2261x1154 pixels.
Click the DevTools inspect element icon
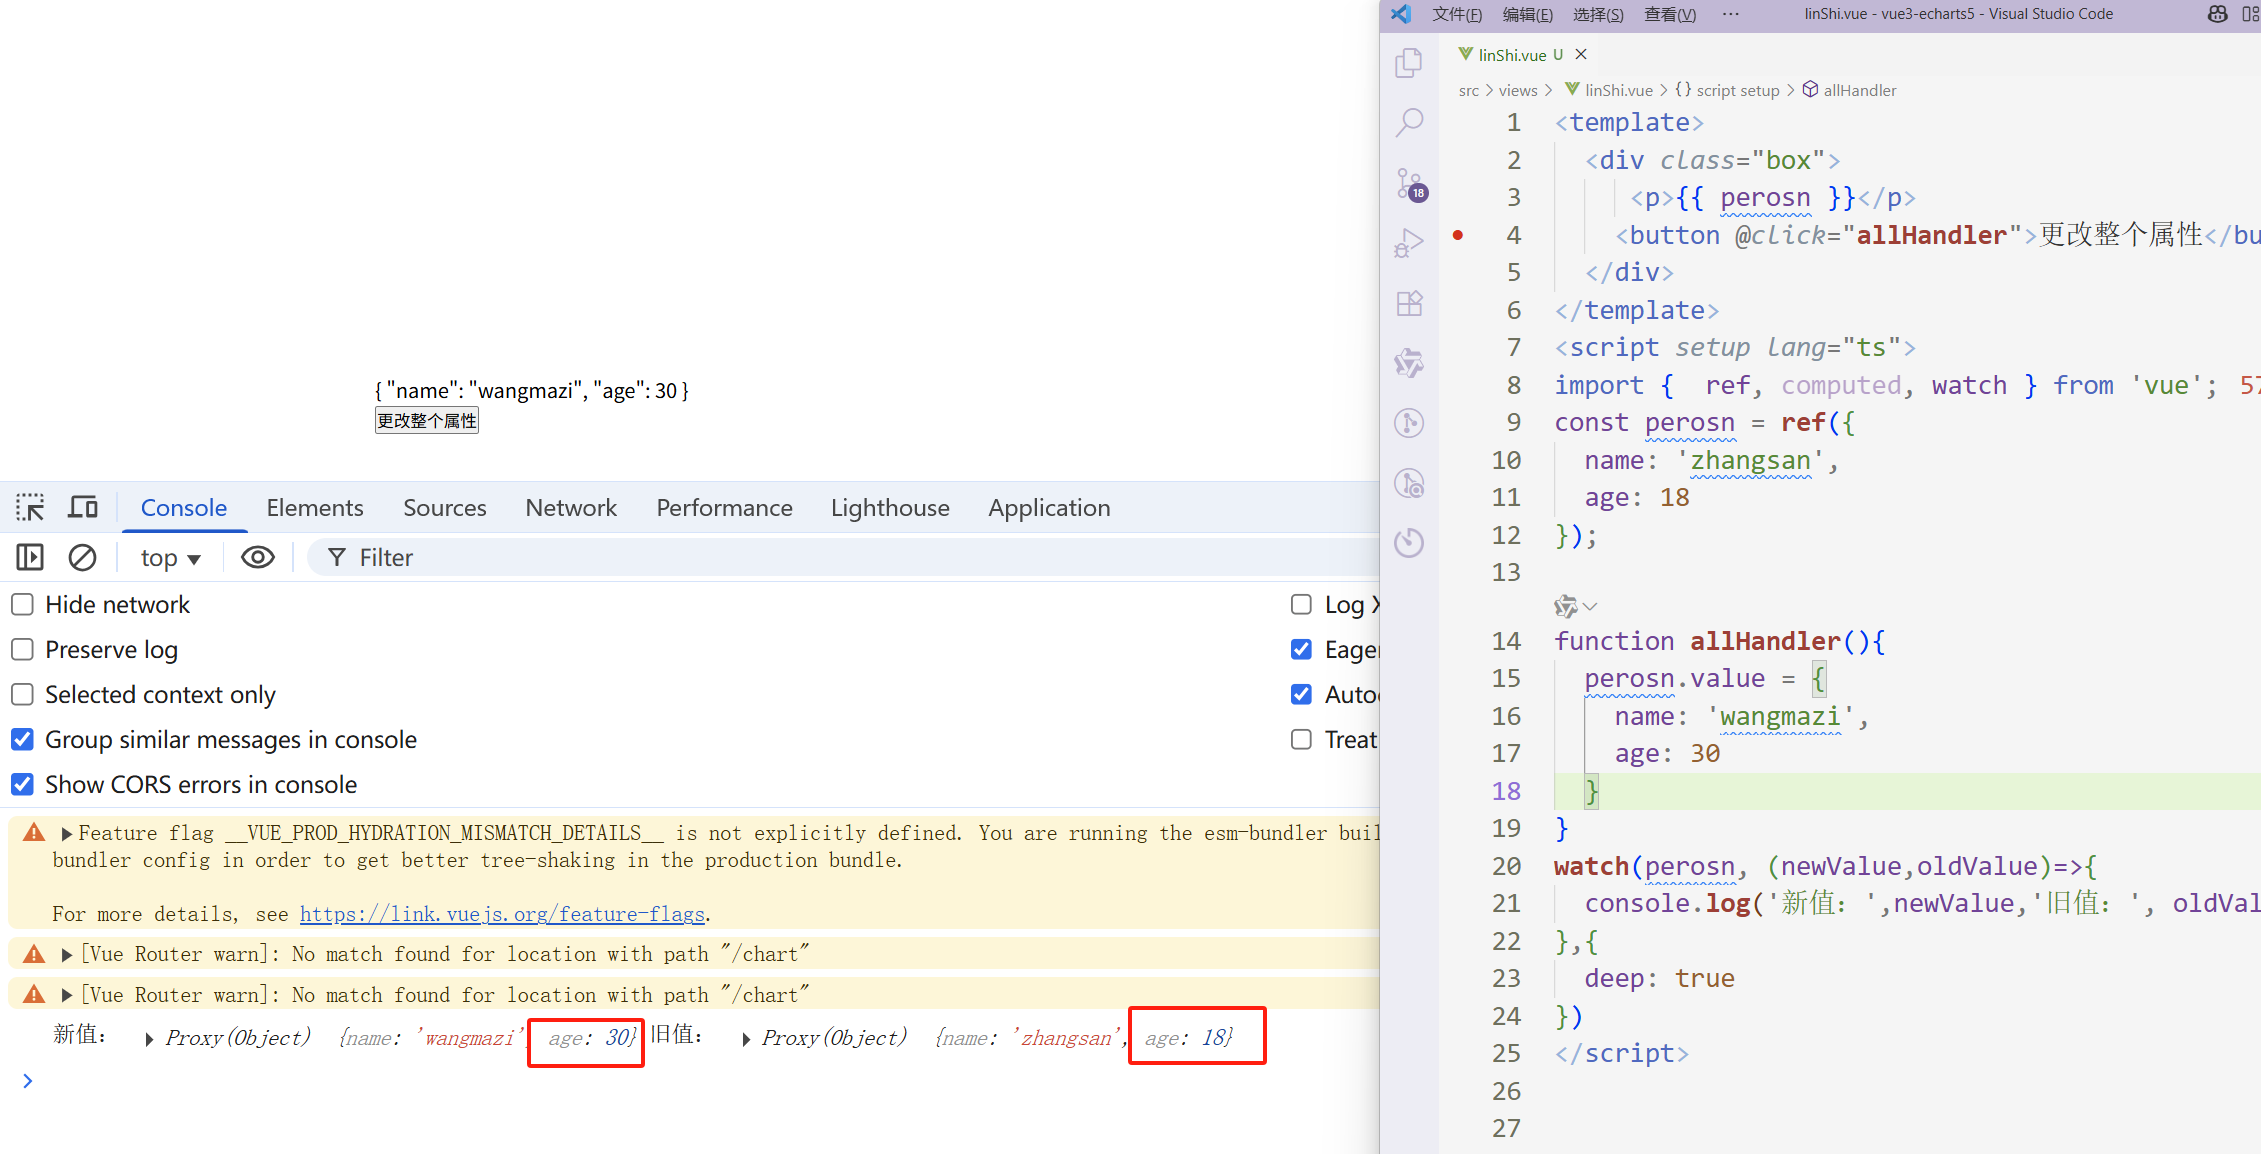[x=30, y=507]
